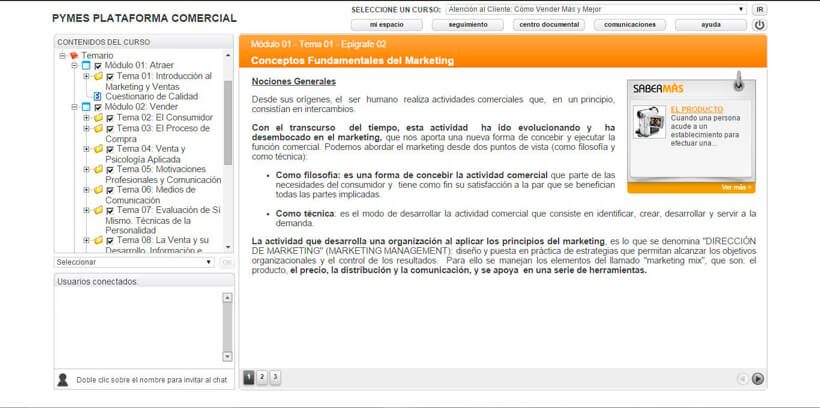
Task: Toggle the Tema 03 El Proceso checkbox
Action: coord(110,129)
